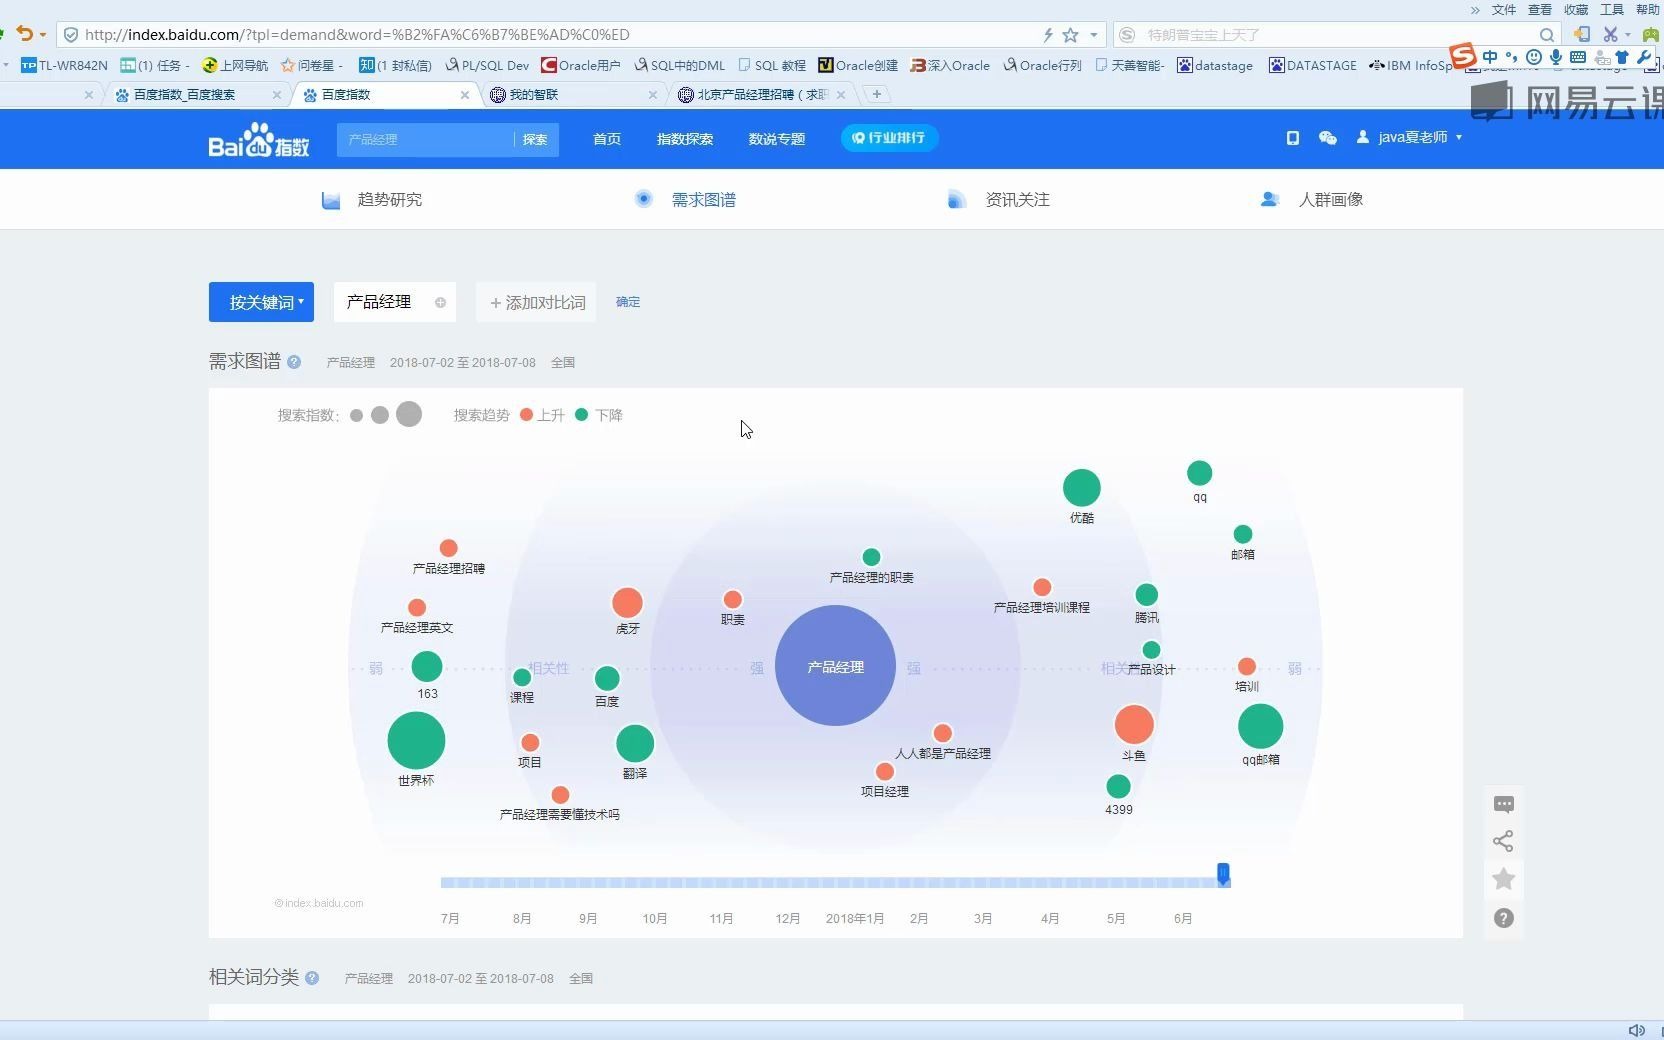Viewport: 1664px width, 1040px height.
Task: Click the scissors screenshot tool icon
Action: [x=1609, y=35]
